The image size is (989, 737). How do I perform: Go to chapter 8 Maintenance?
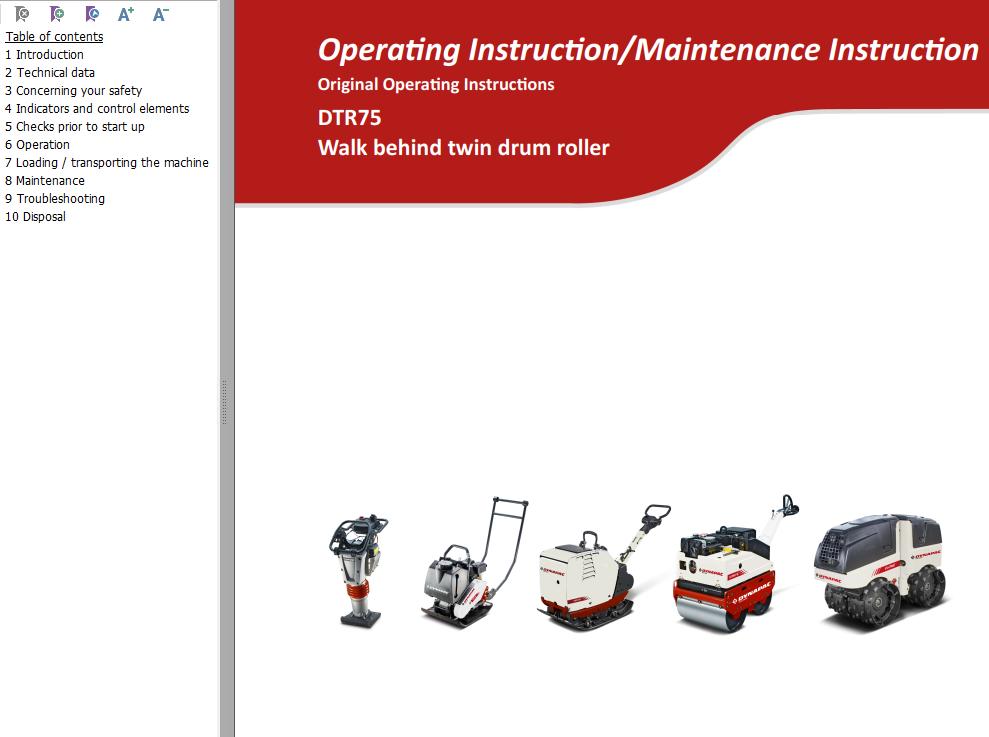(x=45, y=180)
